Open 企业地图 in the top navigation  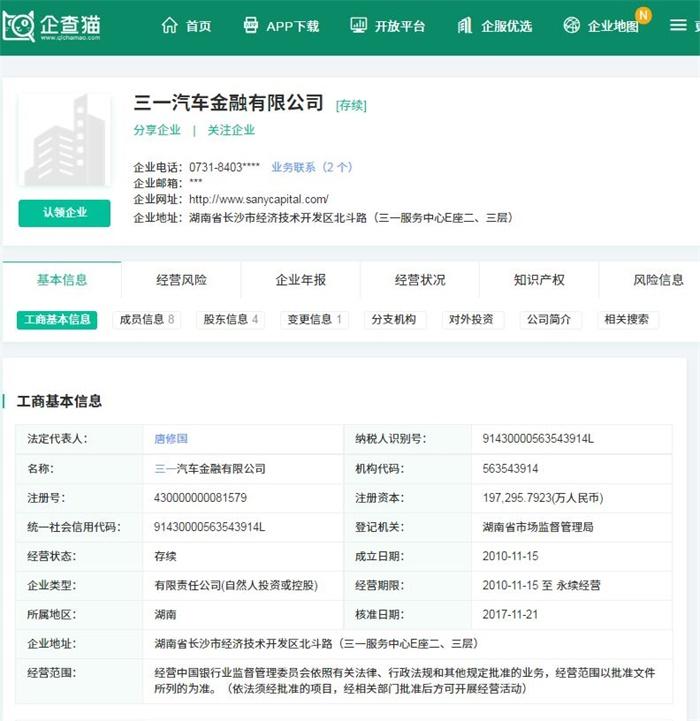point(613,26)
